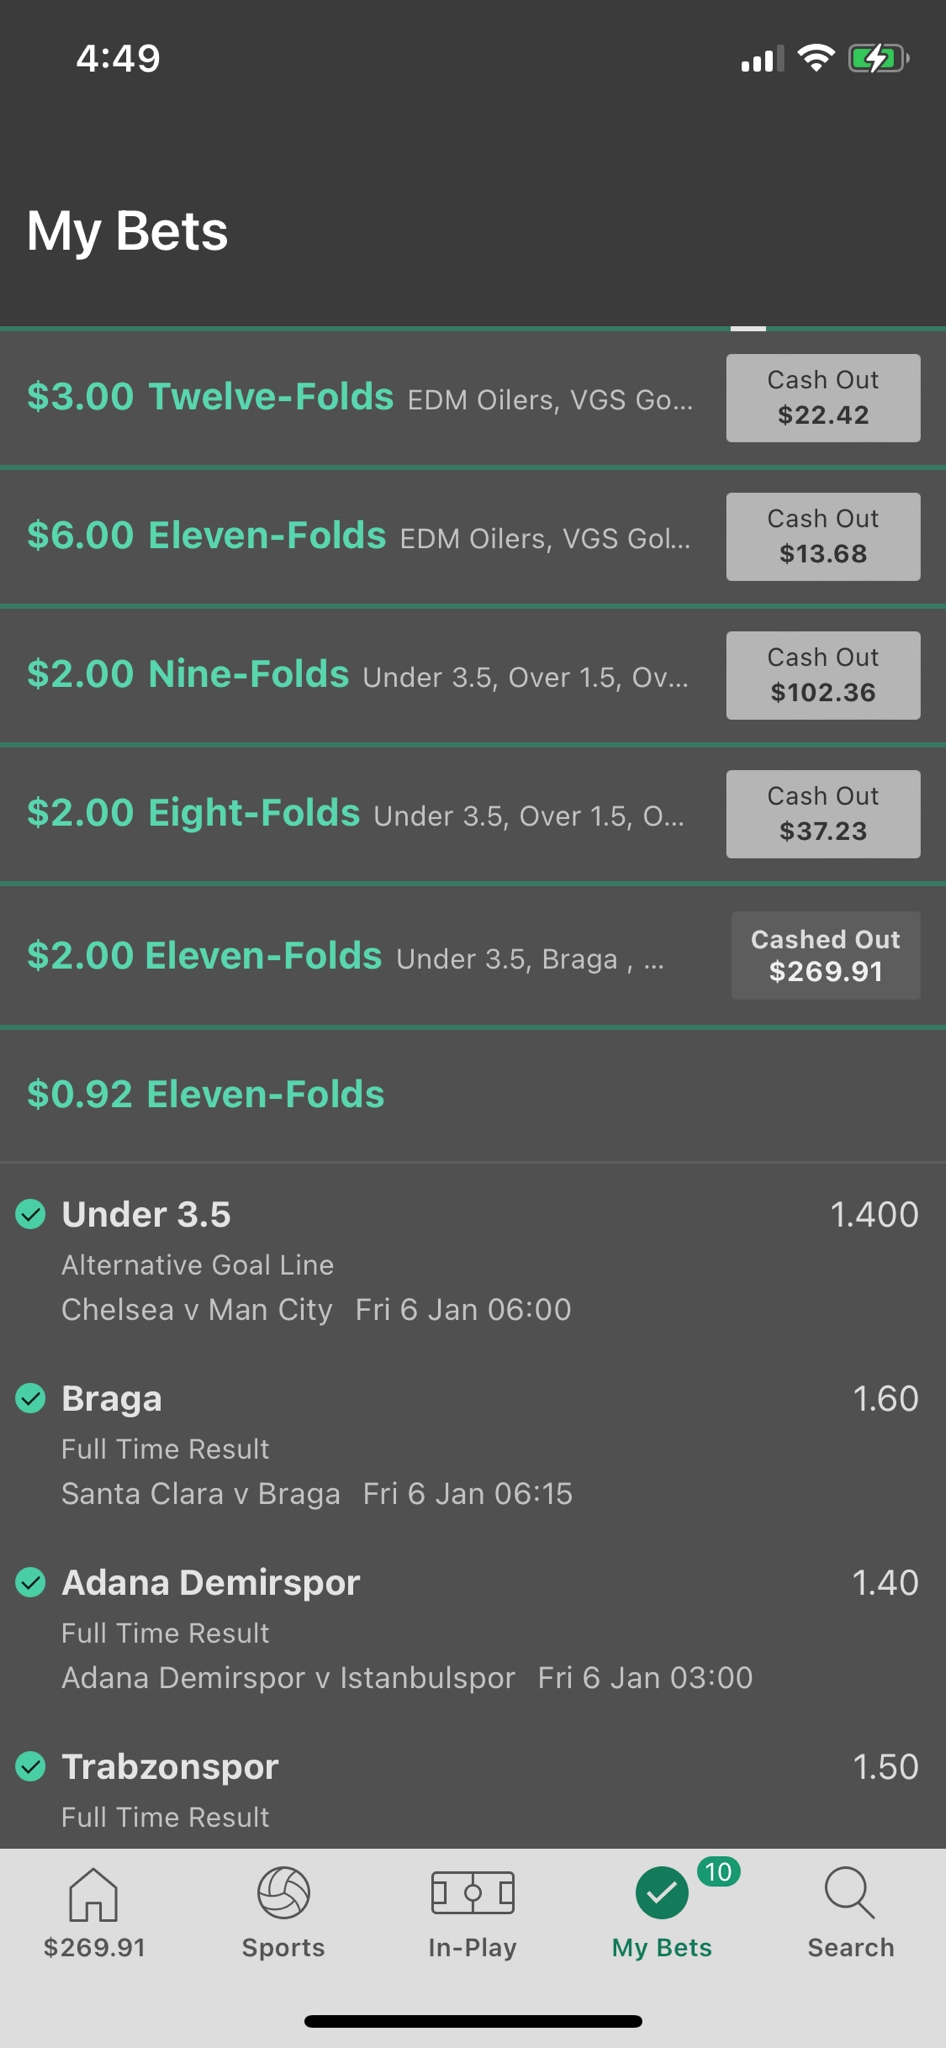
Task: Tap the My Bets badge showing 10
Action: click(x=718, y=1871)
